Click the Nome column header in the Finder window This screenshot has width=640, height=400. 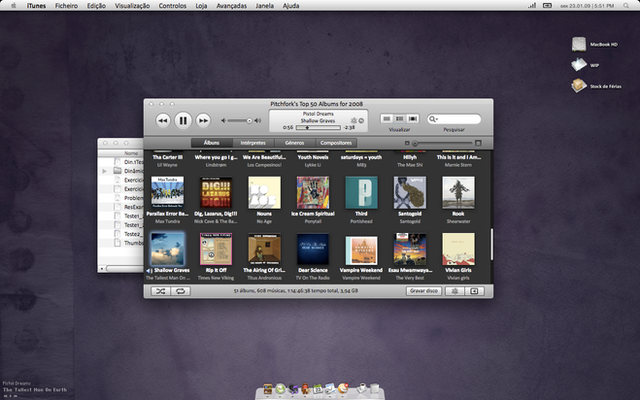click(131, 153)
